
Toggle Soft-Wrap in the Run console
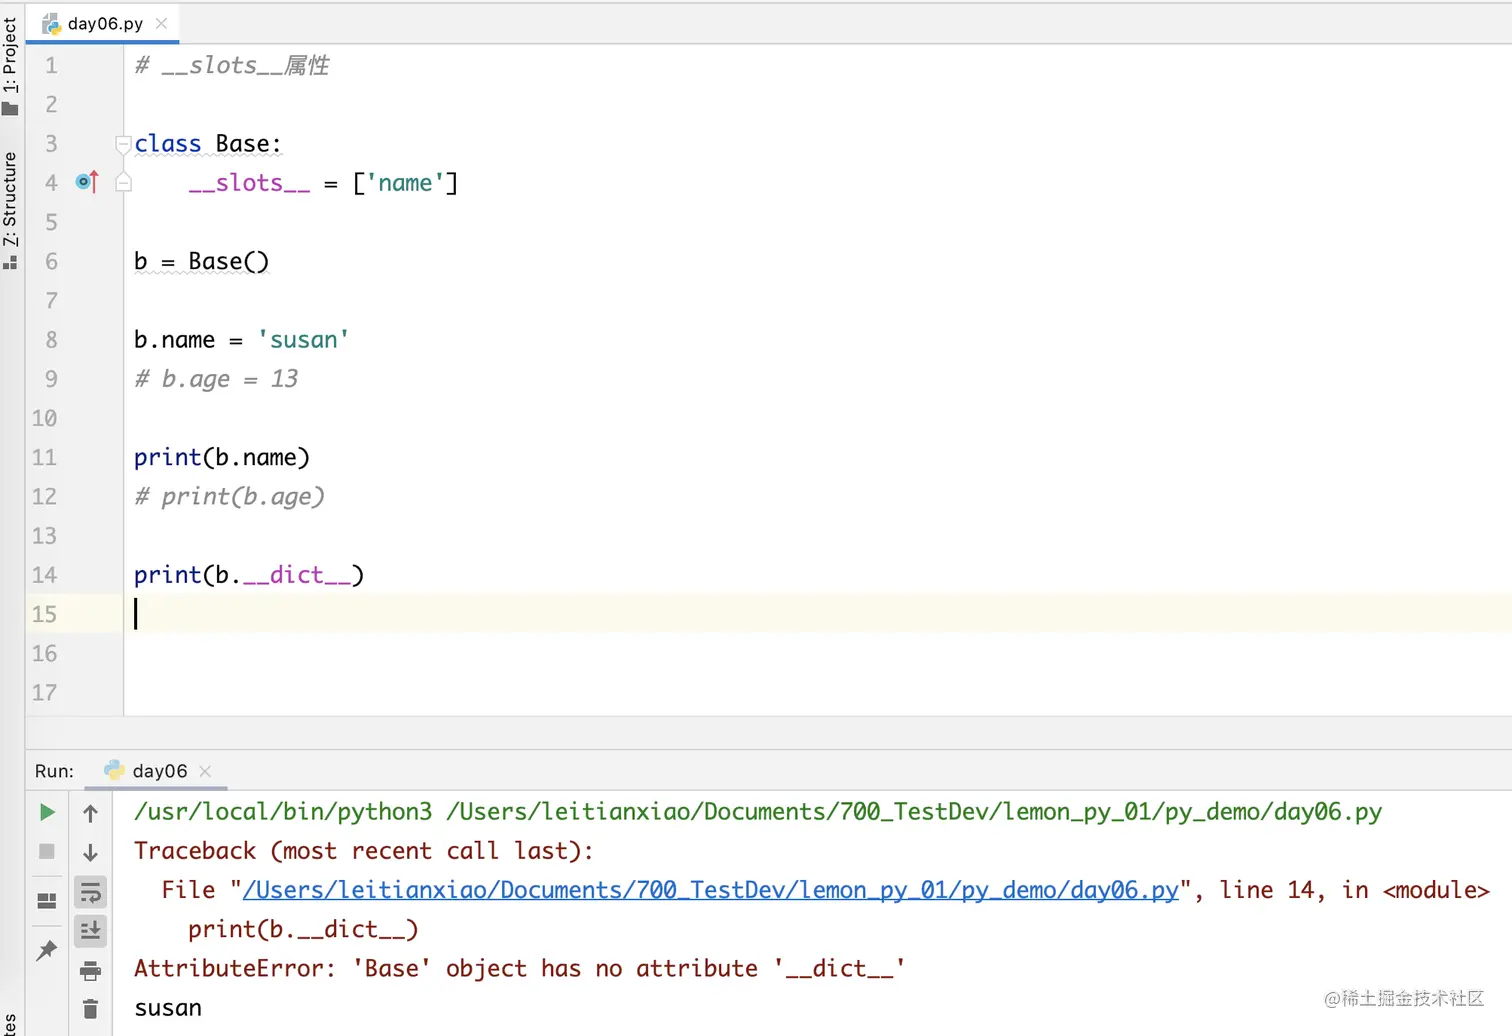(x=90, y=892)
